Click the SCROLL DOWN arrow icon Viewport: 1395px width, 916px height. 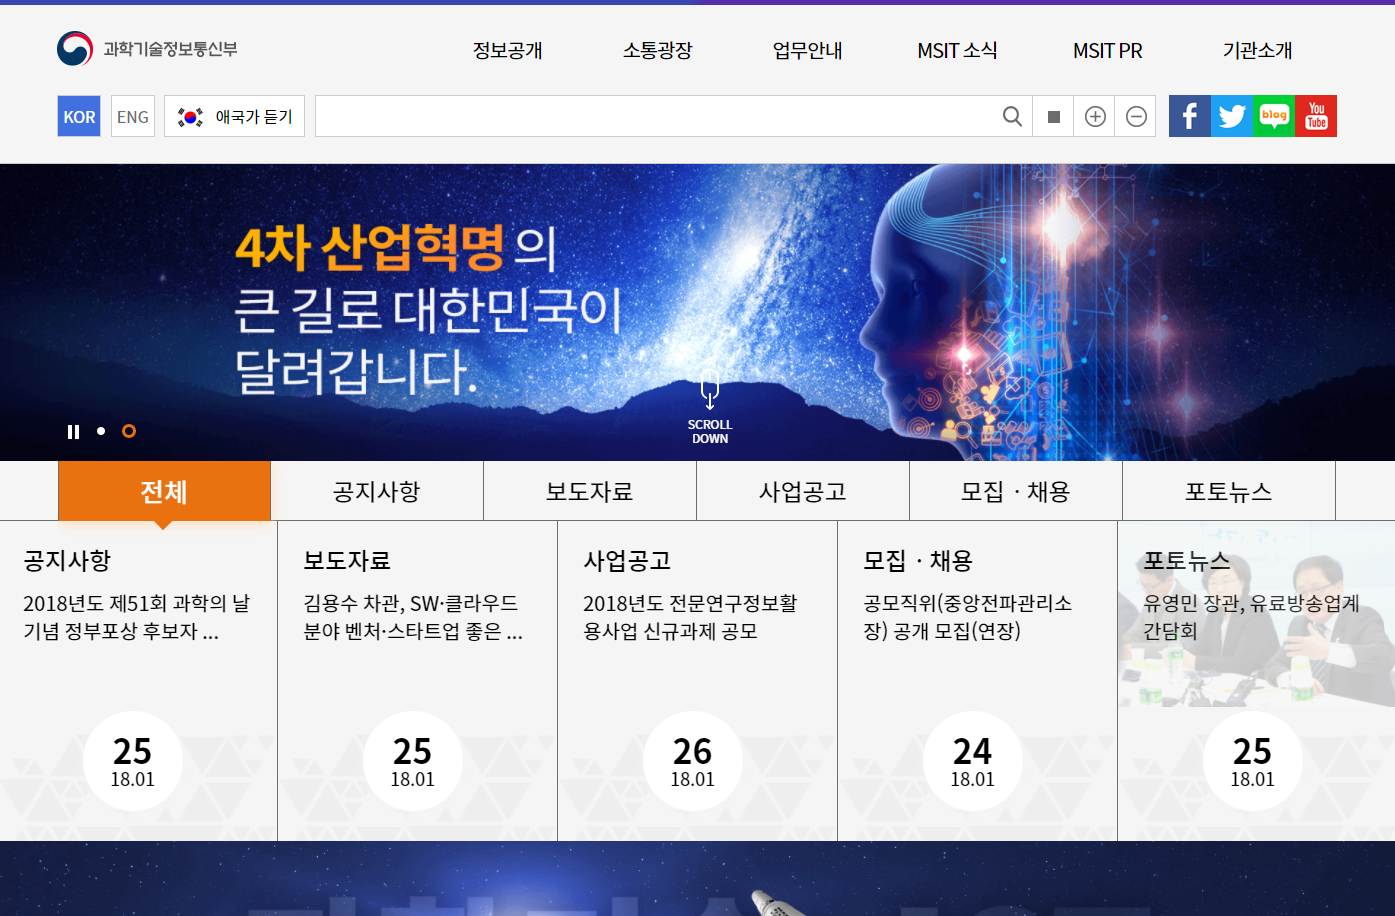coord(710,390)
